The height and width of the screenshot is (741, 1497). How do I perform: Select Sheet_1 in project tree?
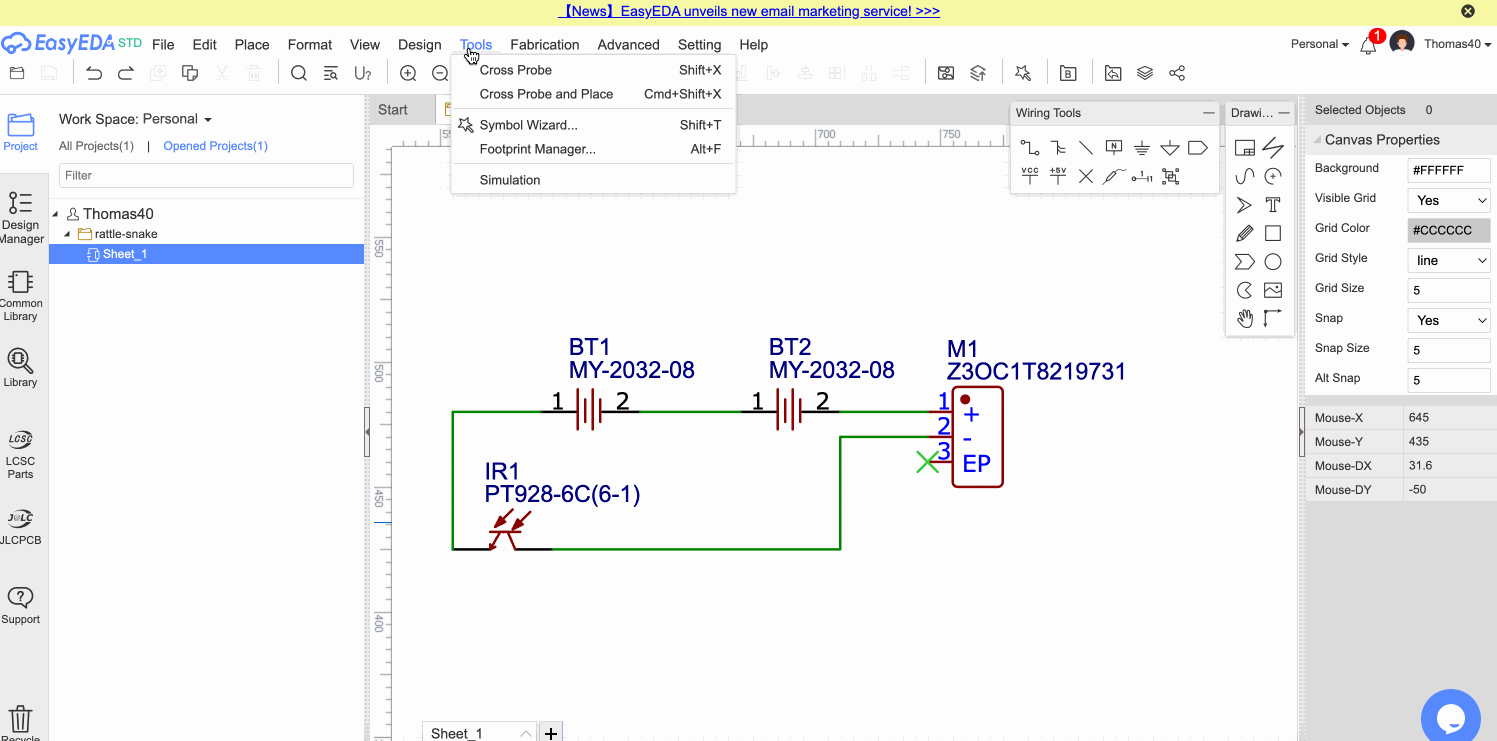click(206, 254)
